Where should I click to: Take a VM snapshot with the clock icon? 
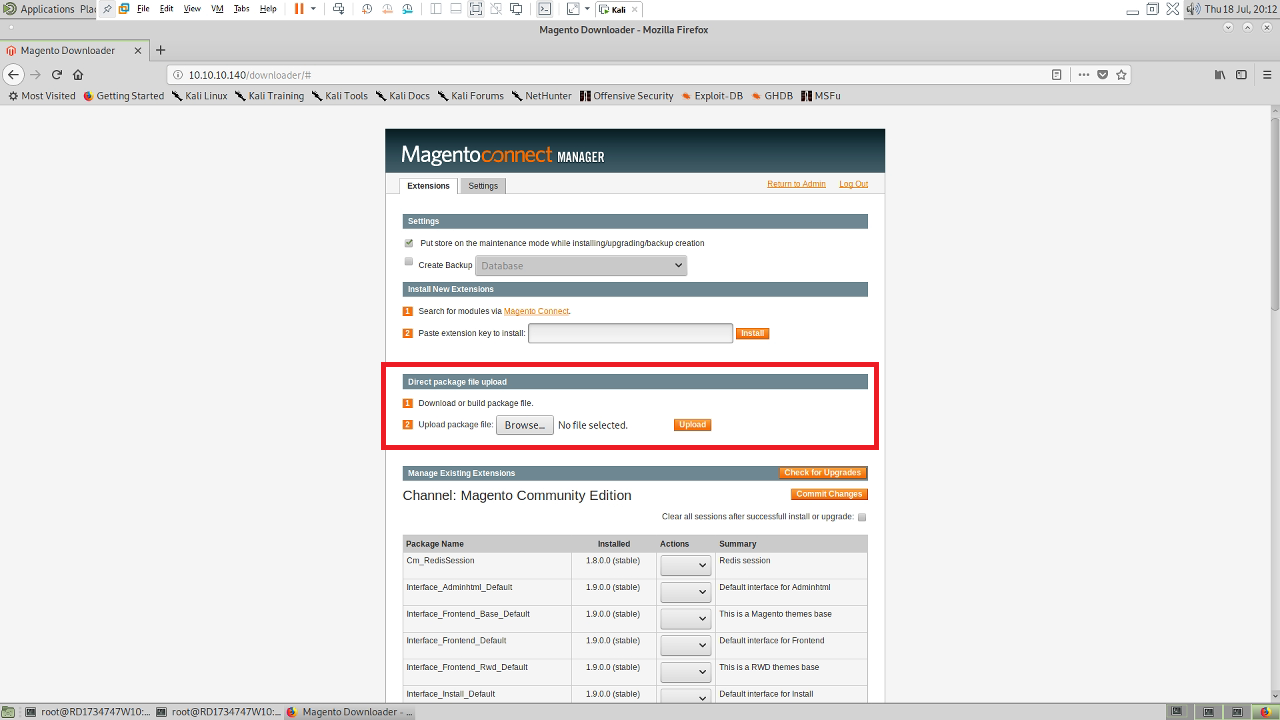pyautogui.click(x=367, y=8)
